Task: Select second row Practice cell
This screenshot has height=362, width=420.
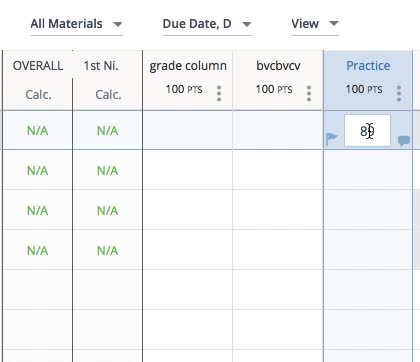Action: tap(368, 170)
